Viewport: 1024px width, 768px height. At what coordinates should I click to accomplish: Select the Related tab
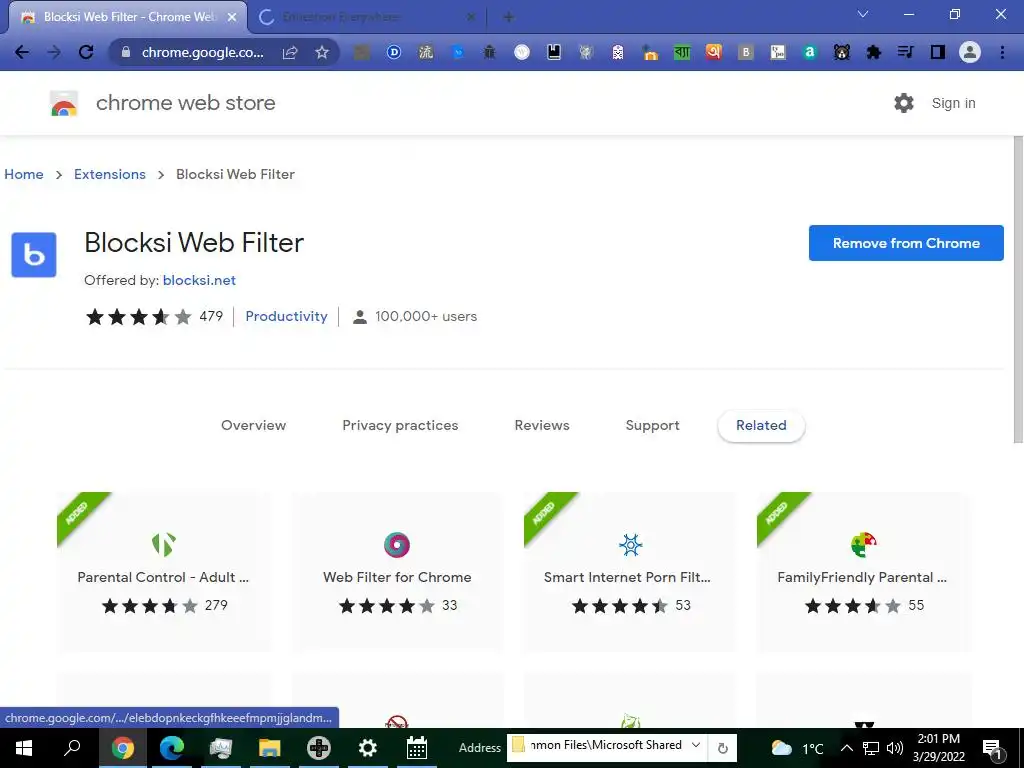tap(761, 425)
